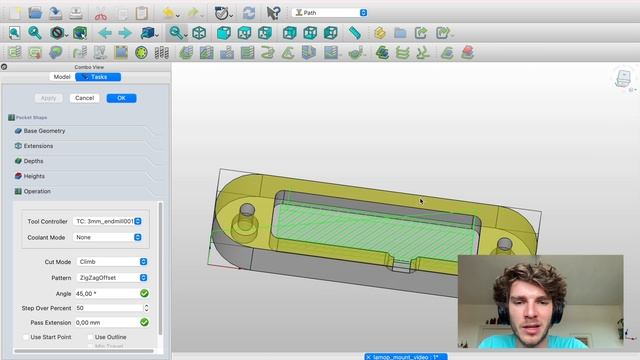Open the Coolant Mode dropdown

click(x=107, y=237)
